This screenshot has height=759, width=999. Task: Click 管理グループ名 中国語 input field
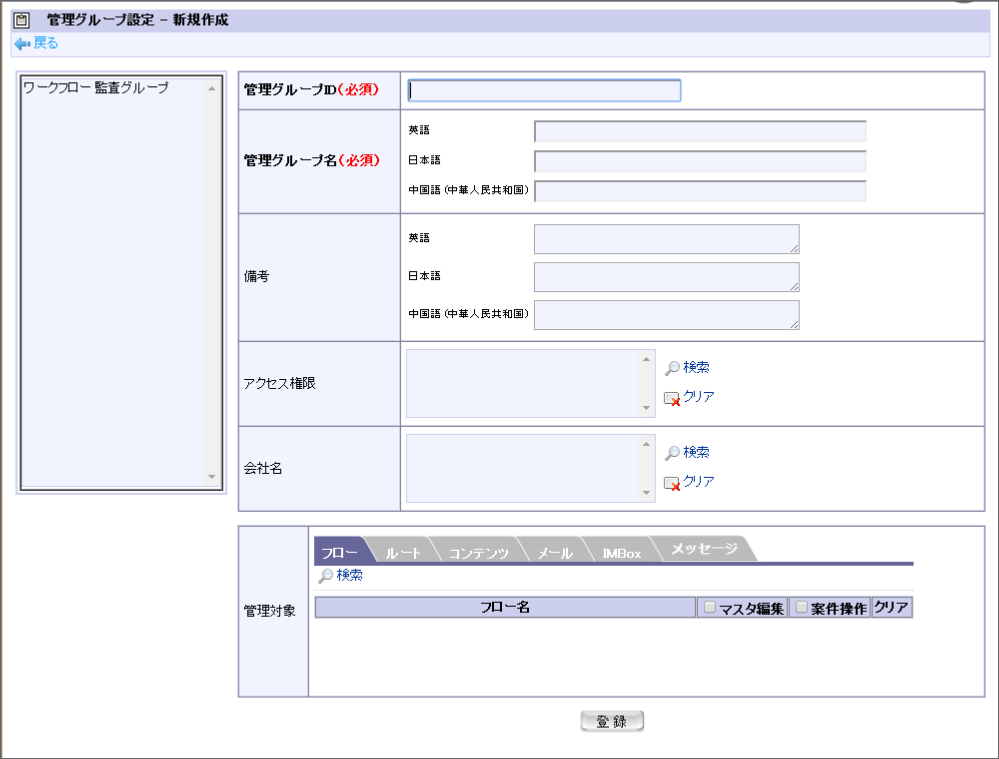click(x=700, y=191)
